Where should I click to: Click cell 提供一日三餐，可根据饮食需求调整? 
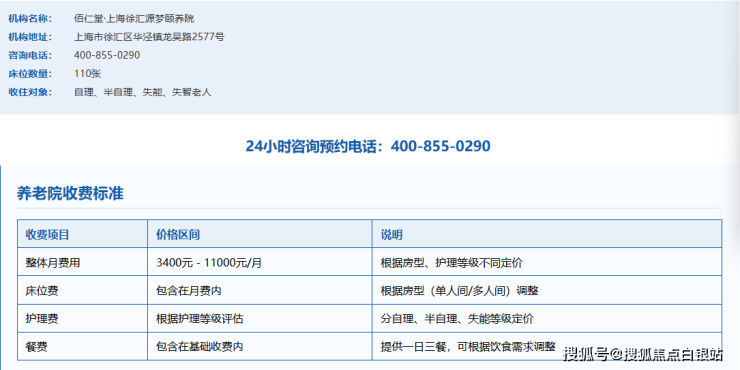point(468,346)
